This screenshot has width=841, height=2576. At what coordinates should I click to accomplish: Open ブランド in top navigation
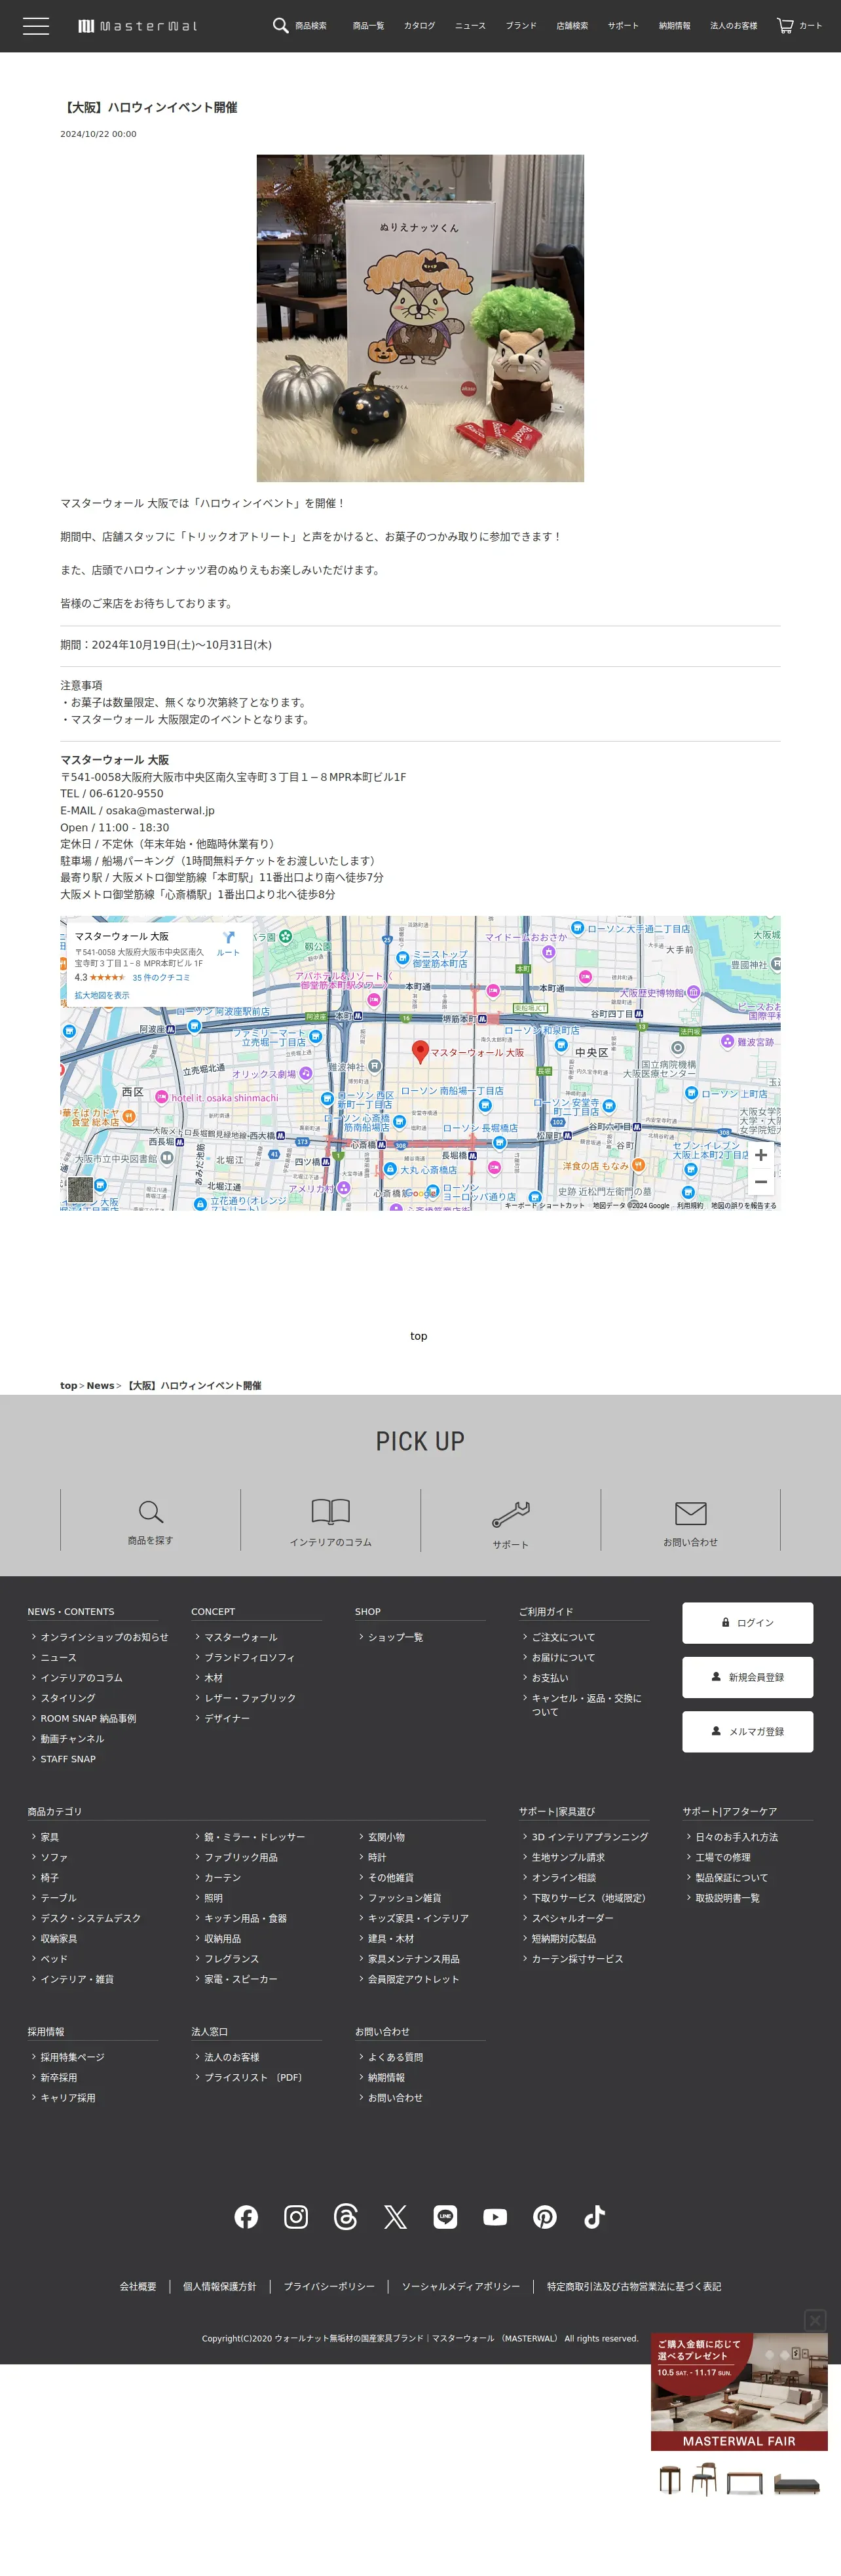click(521, 26)
